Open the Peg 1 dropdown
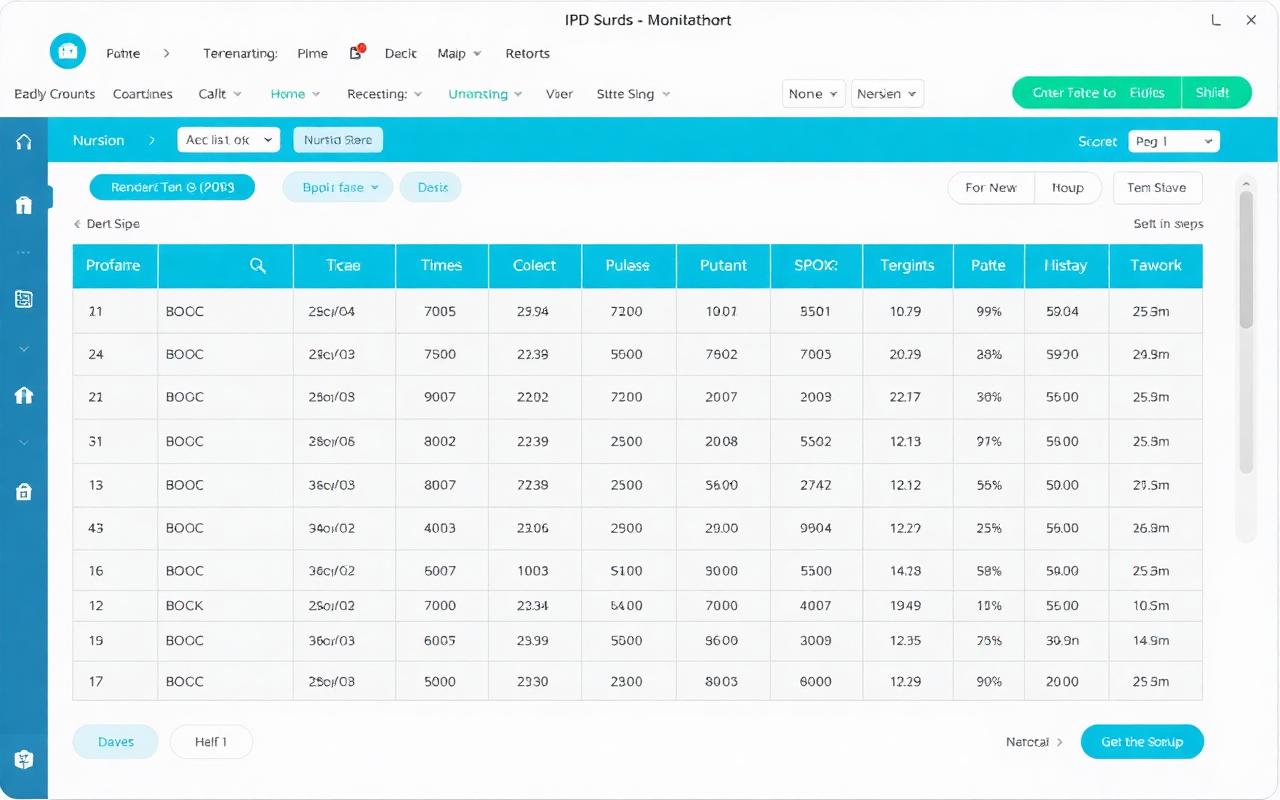This screenshot has height=800, width=1280. 1174,141
